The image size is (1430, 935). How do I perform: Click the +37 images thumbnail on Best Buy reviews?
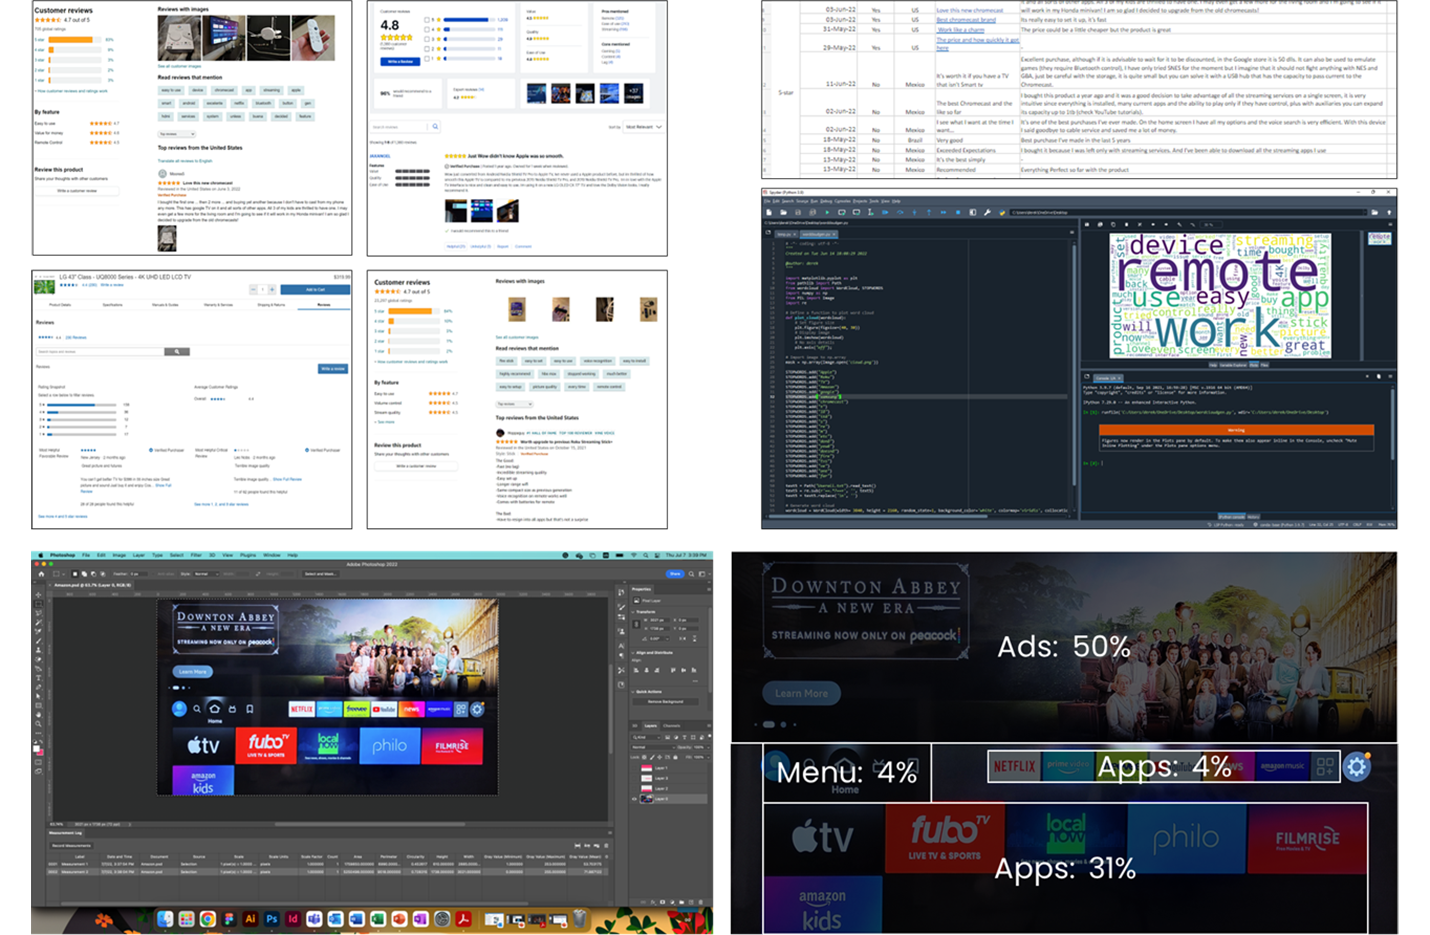tap(634, 93)
